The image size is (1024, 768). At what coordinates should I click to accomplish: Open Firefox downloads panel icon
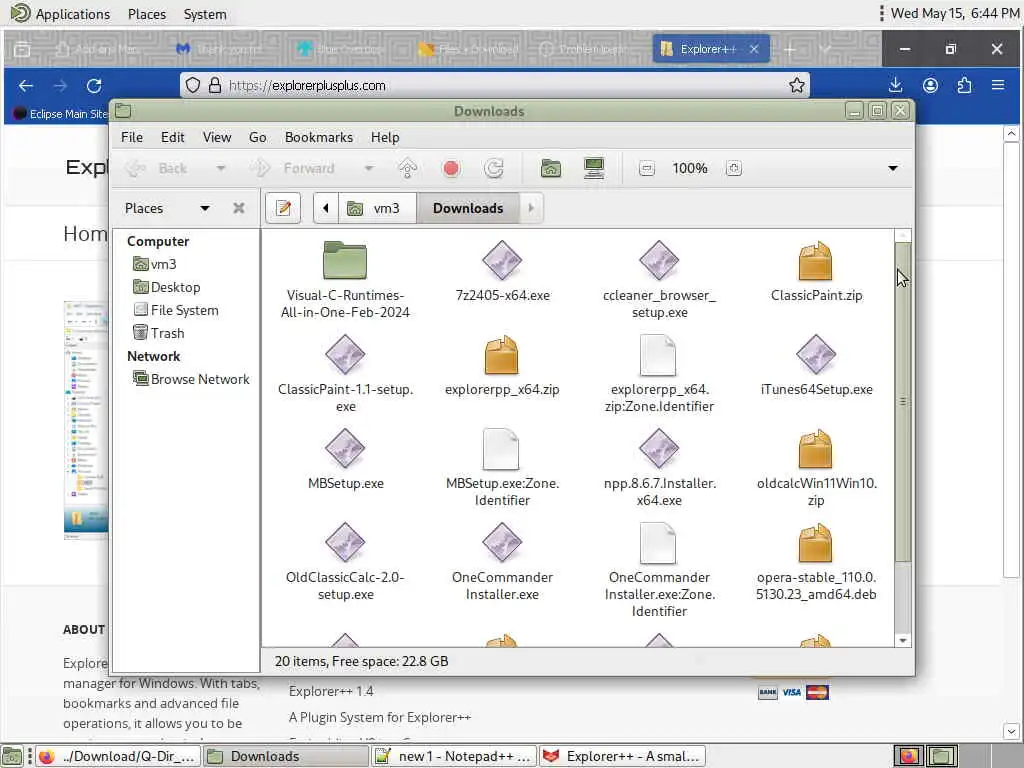coord(895,86)
